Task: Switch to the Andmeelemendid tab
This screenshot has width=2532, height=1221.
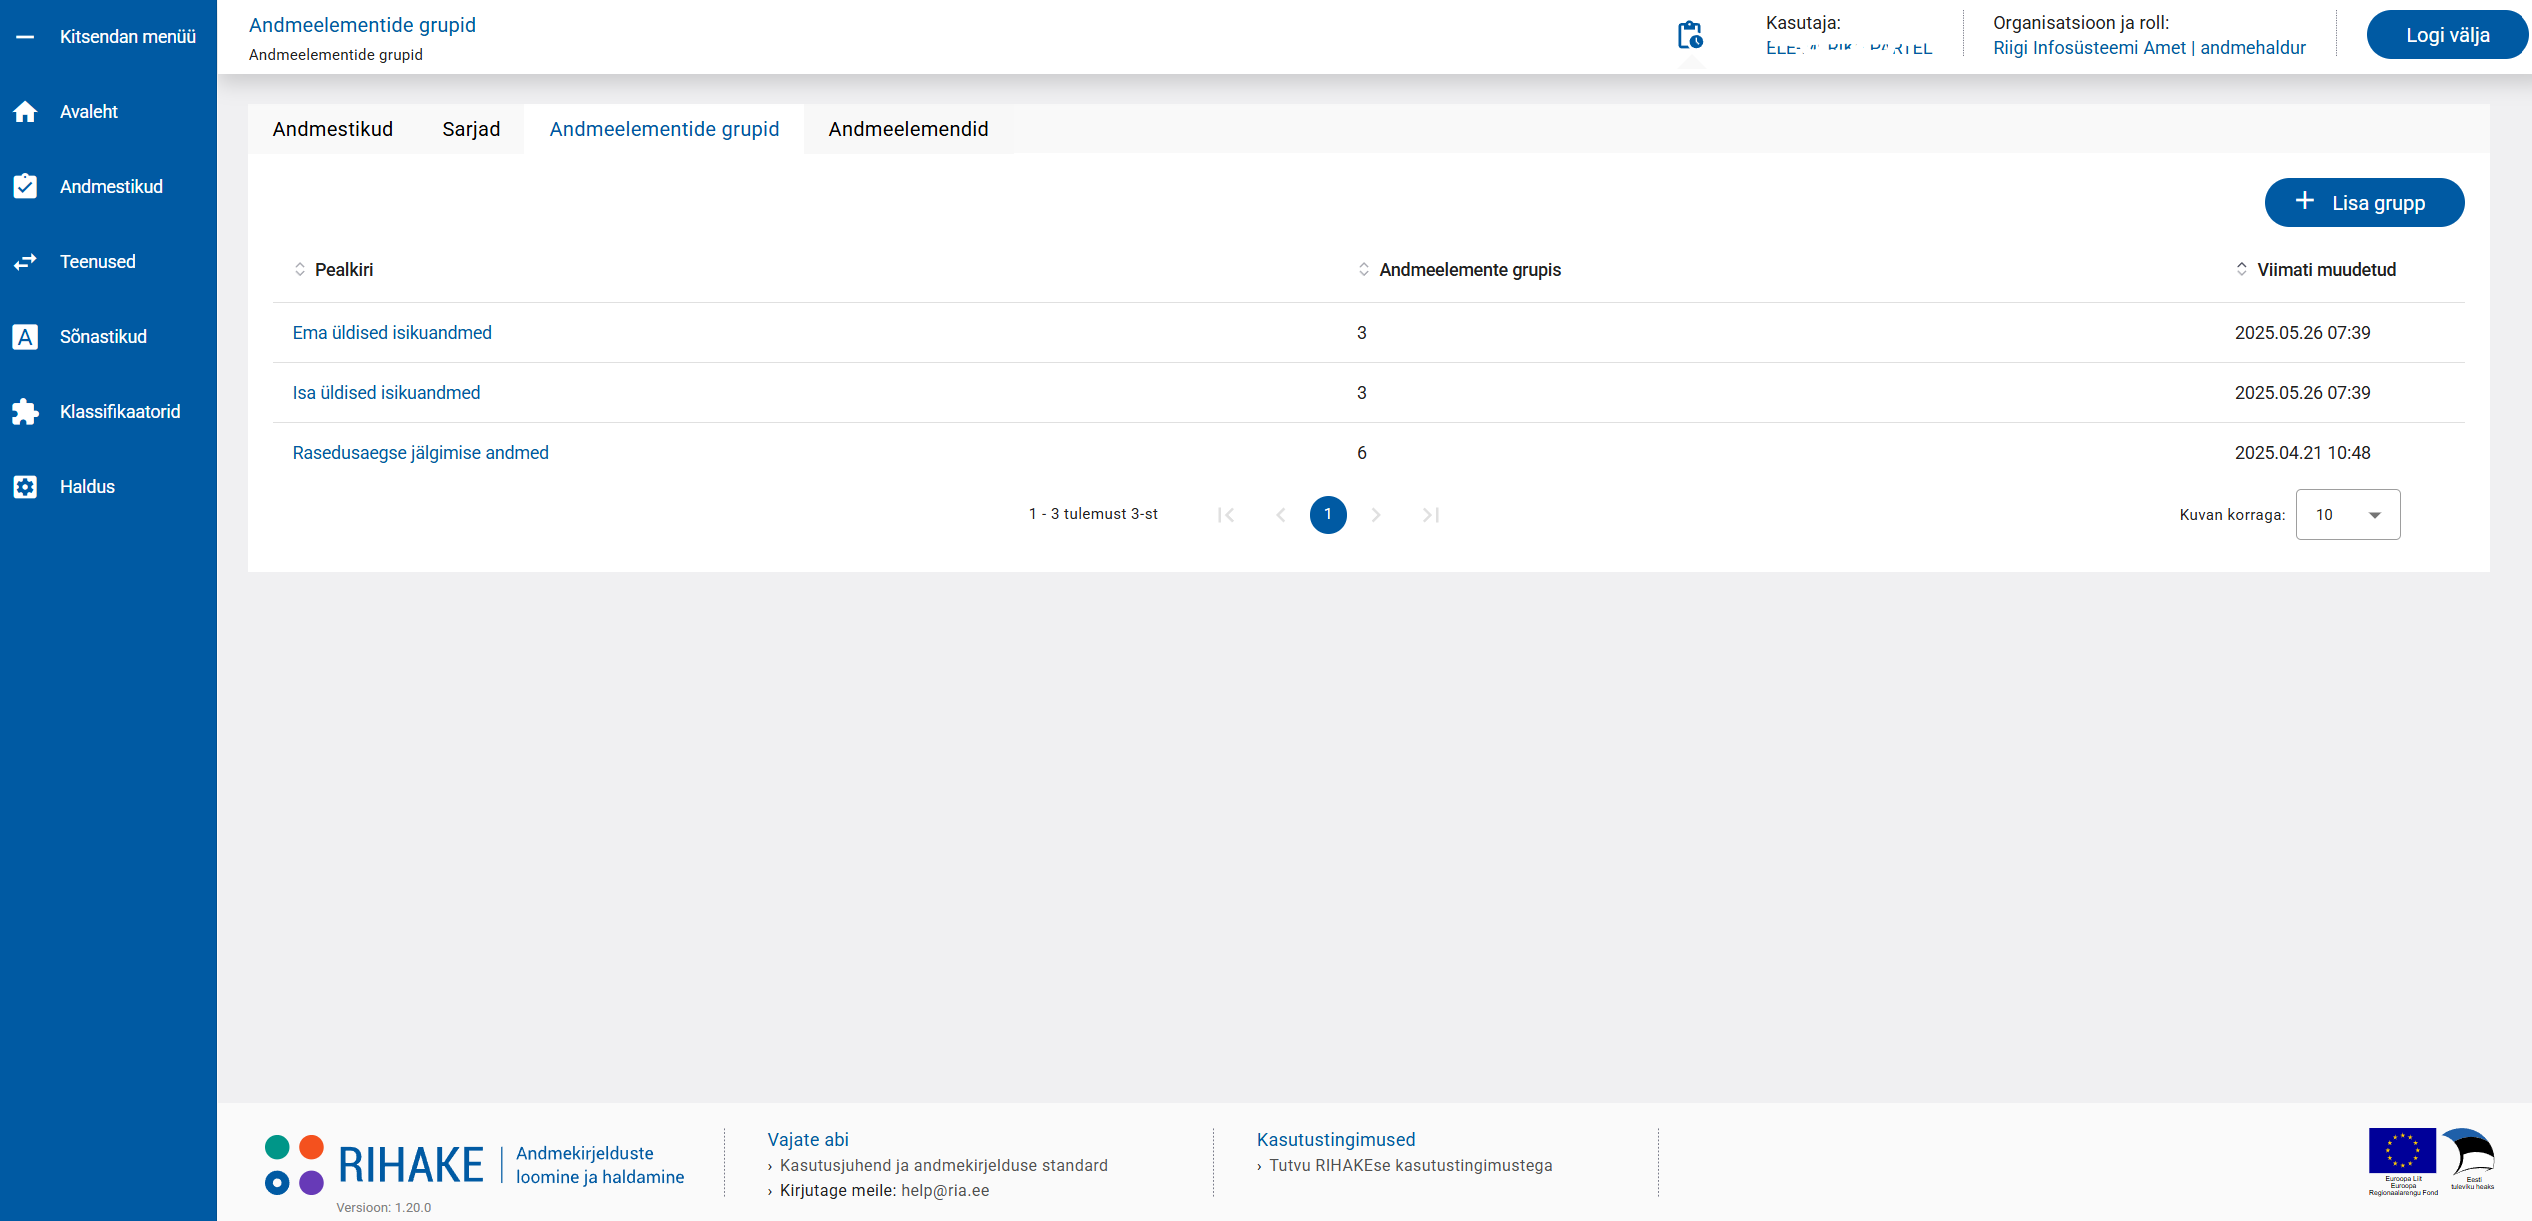Action: (x=908, y=129)
